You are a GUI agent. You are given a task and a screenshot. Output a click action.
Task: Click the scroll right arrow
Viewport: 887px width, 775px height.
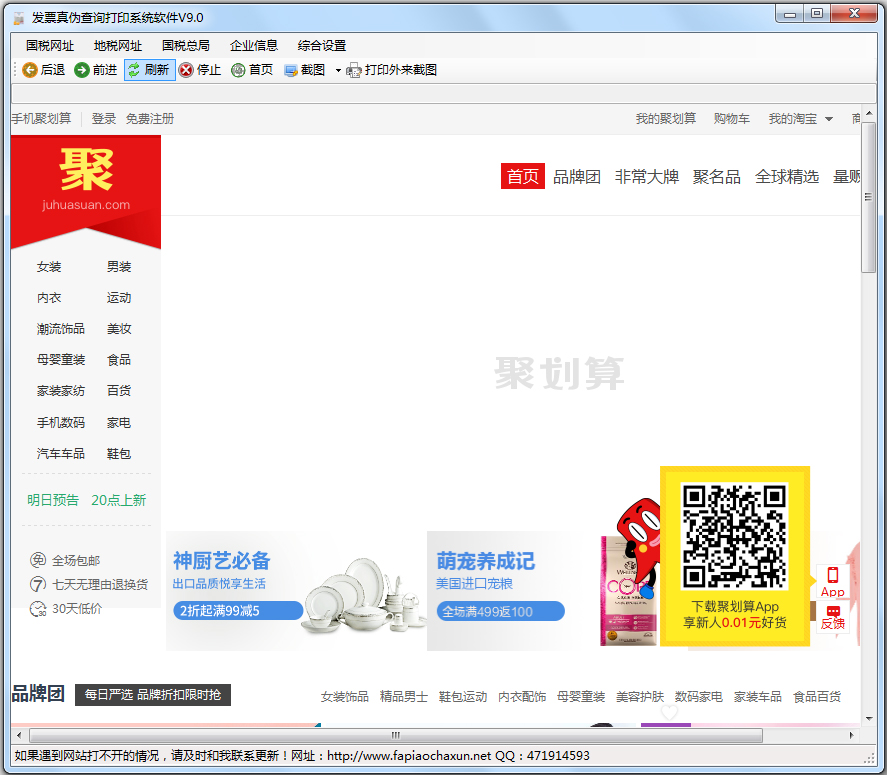click(852, 735)
